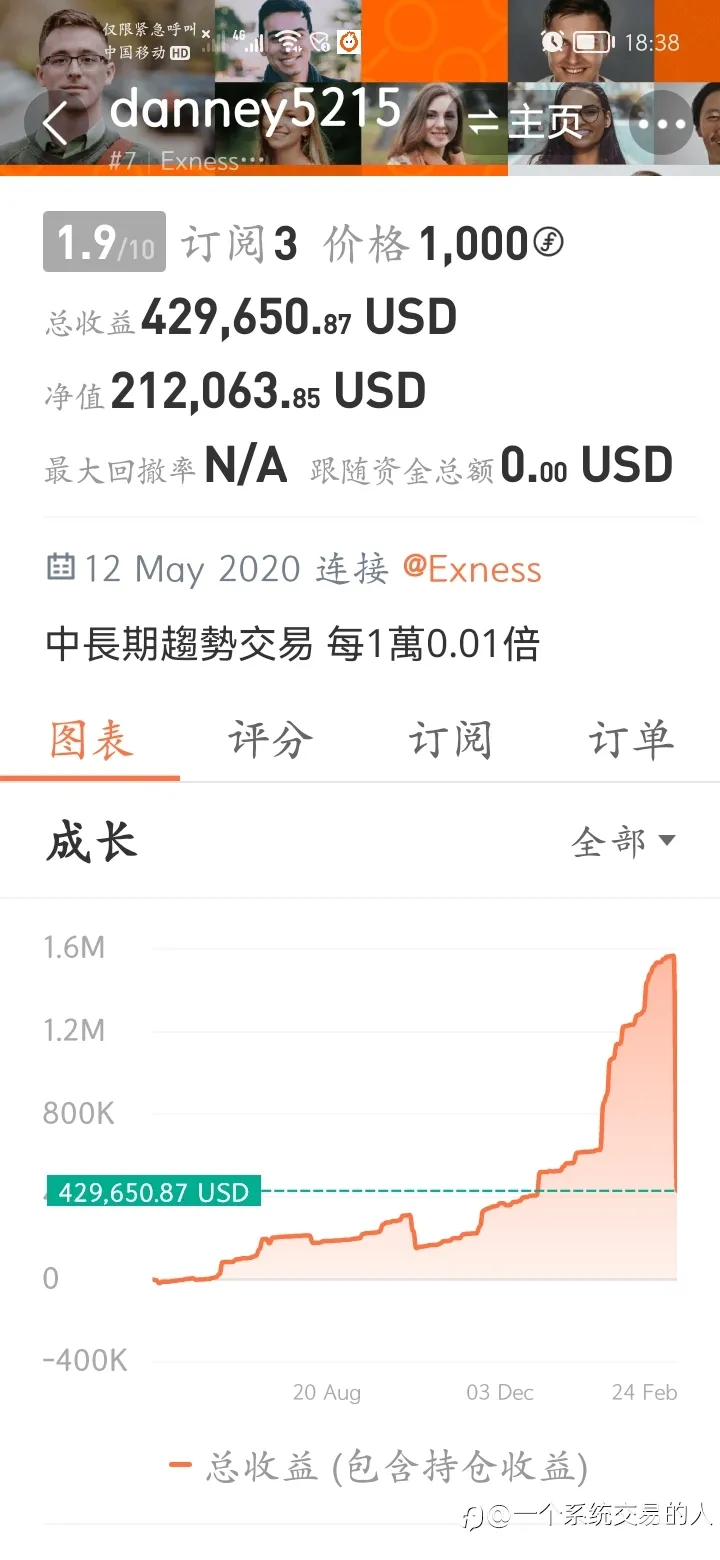Image resolution: width=720 pixels, height=1560 pixels.
Task: Switch to the 订阅 tab
Action: (x=450, y=741)
